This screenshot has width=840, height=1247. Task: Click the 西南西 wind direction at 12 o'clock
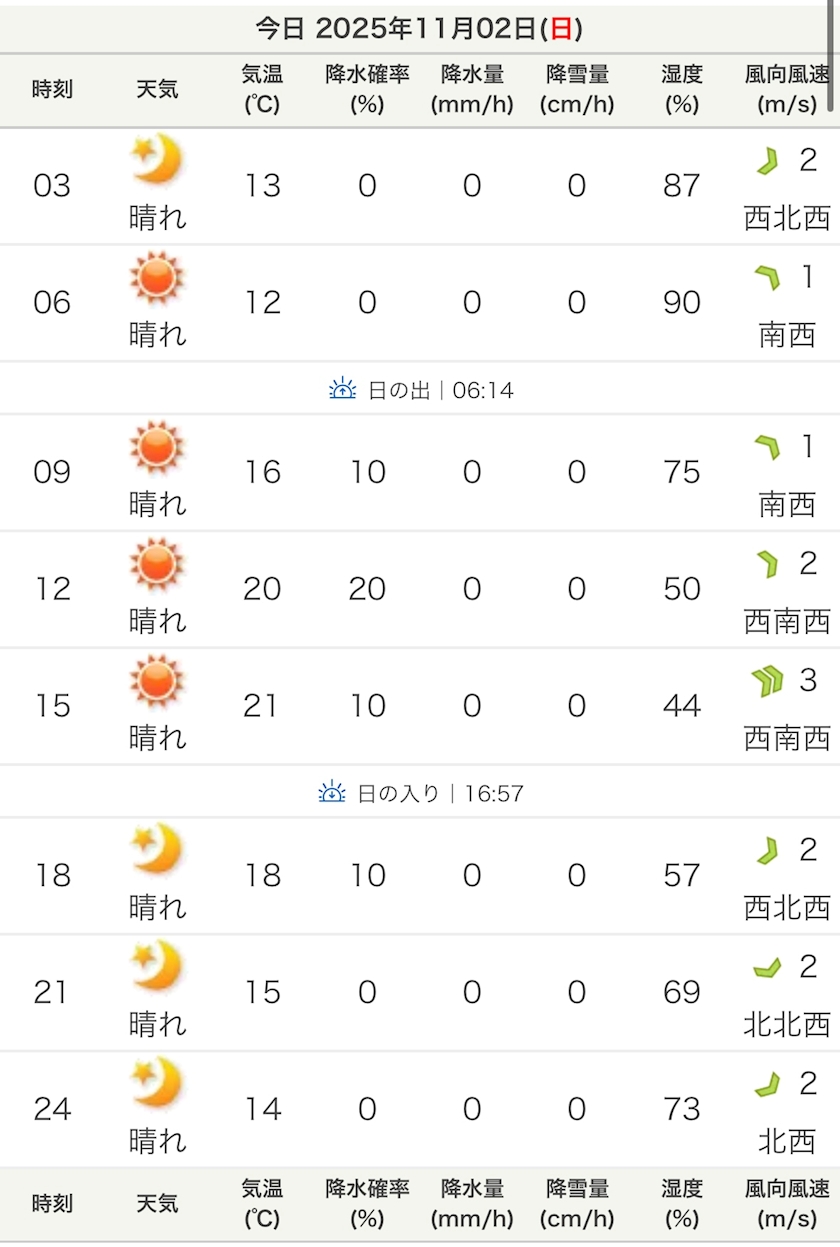coord(787,621)
